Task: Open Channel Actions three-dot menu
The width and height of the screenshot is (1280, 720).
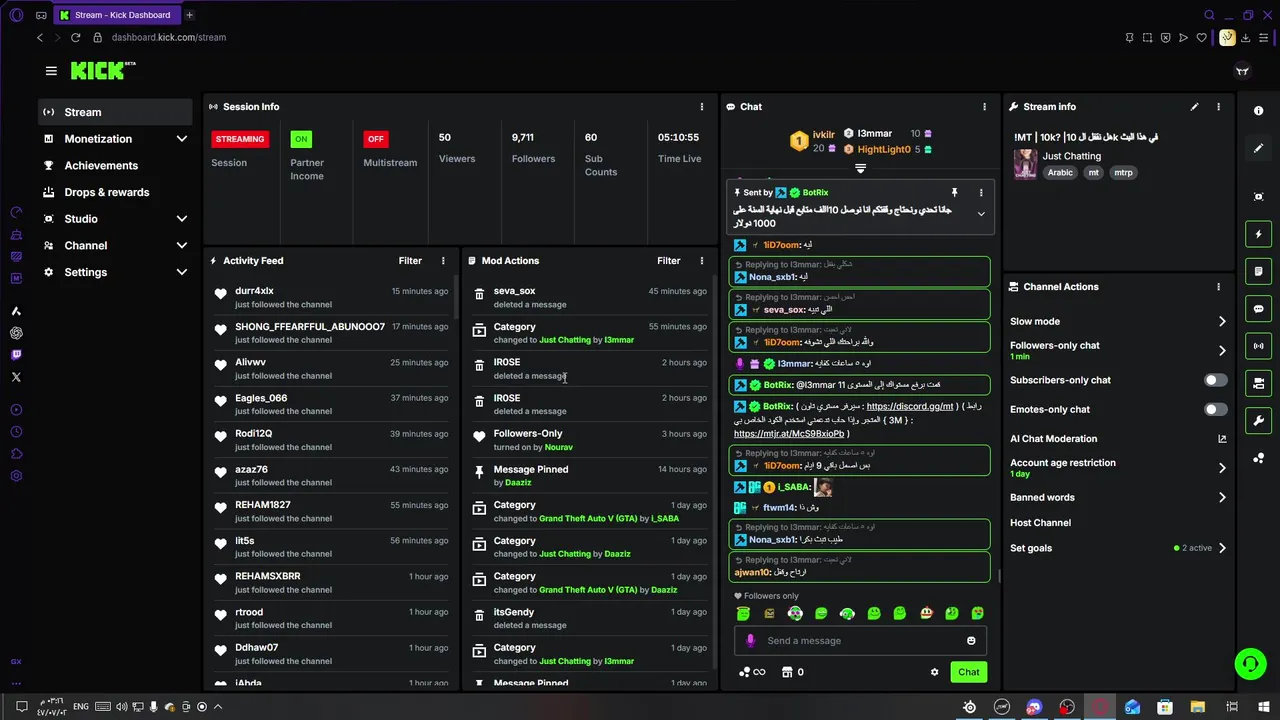Action: [1218, 287]
